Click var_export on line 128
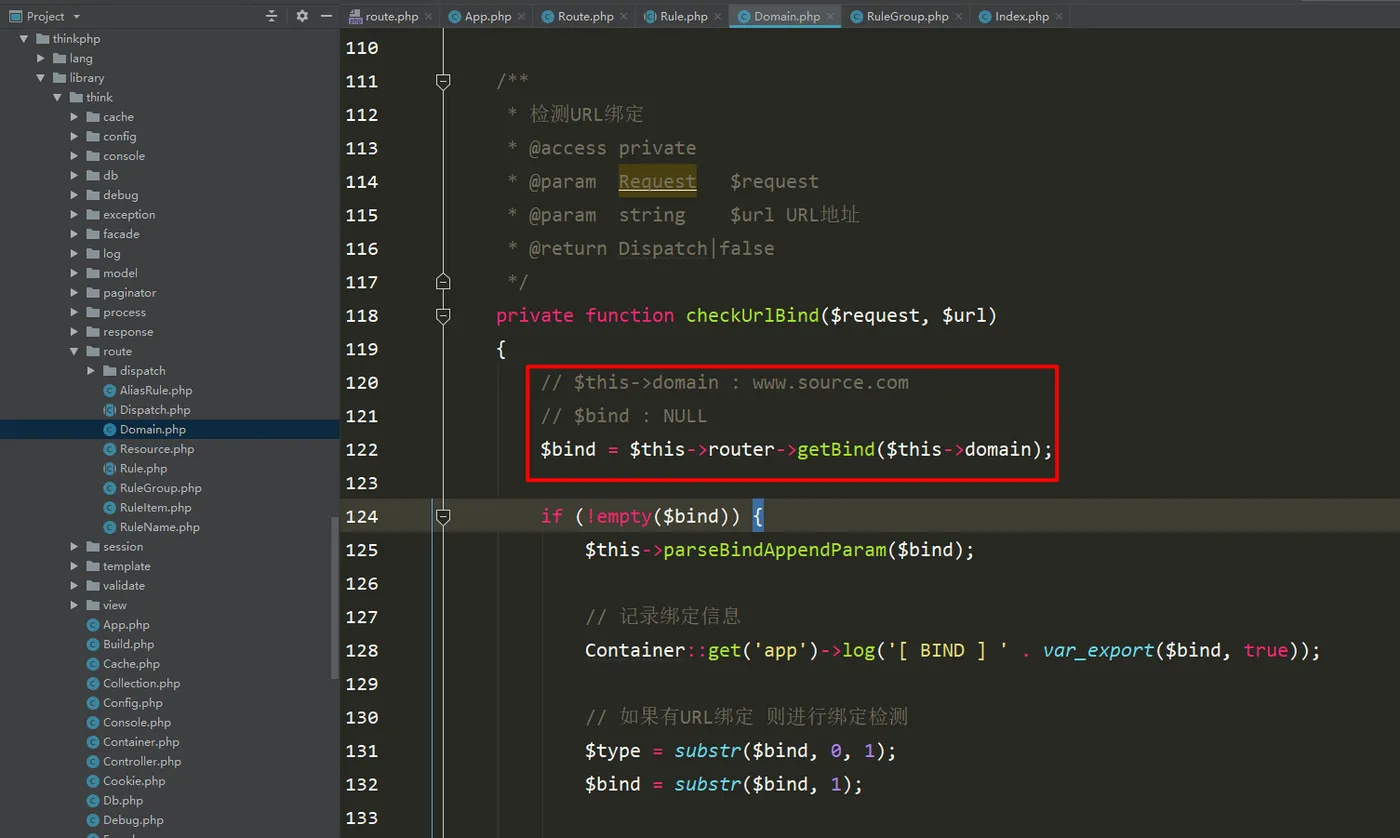This screenshot has height=838, width=1400. 1098,650
